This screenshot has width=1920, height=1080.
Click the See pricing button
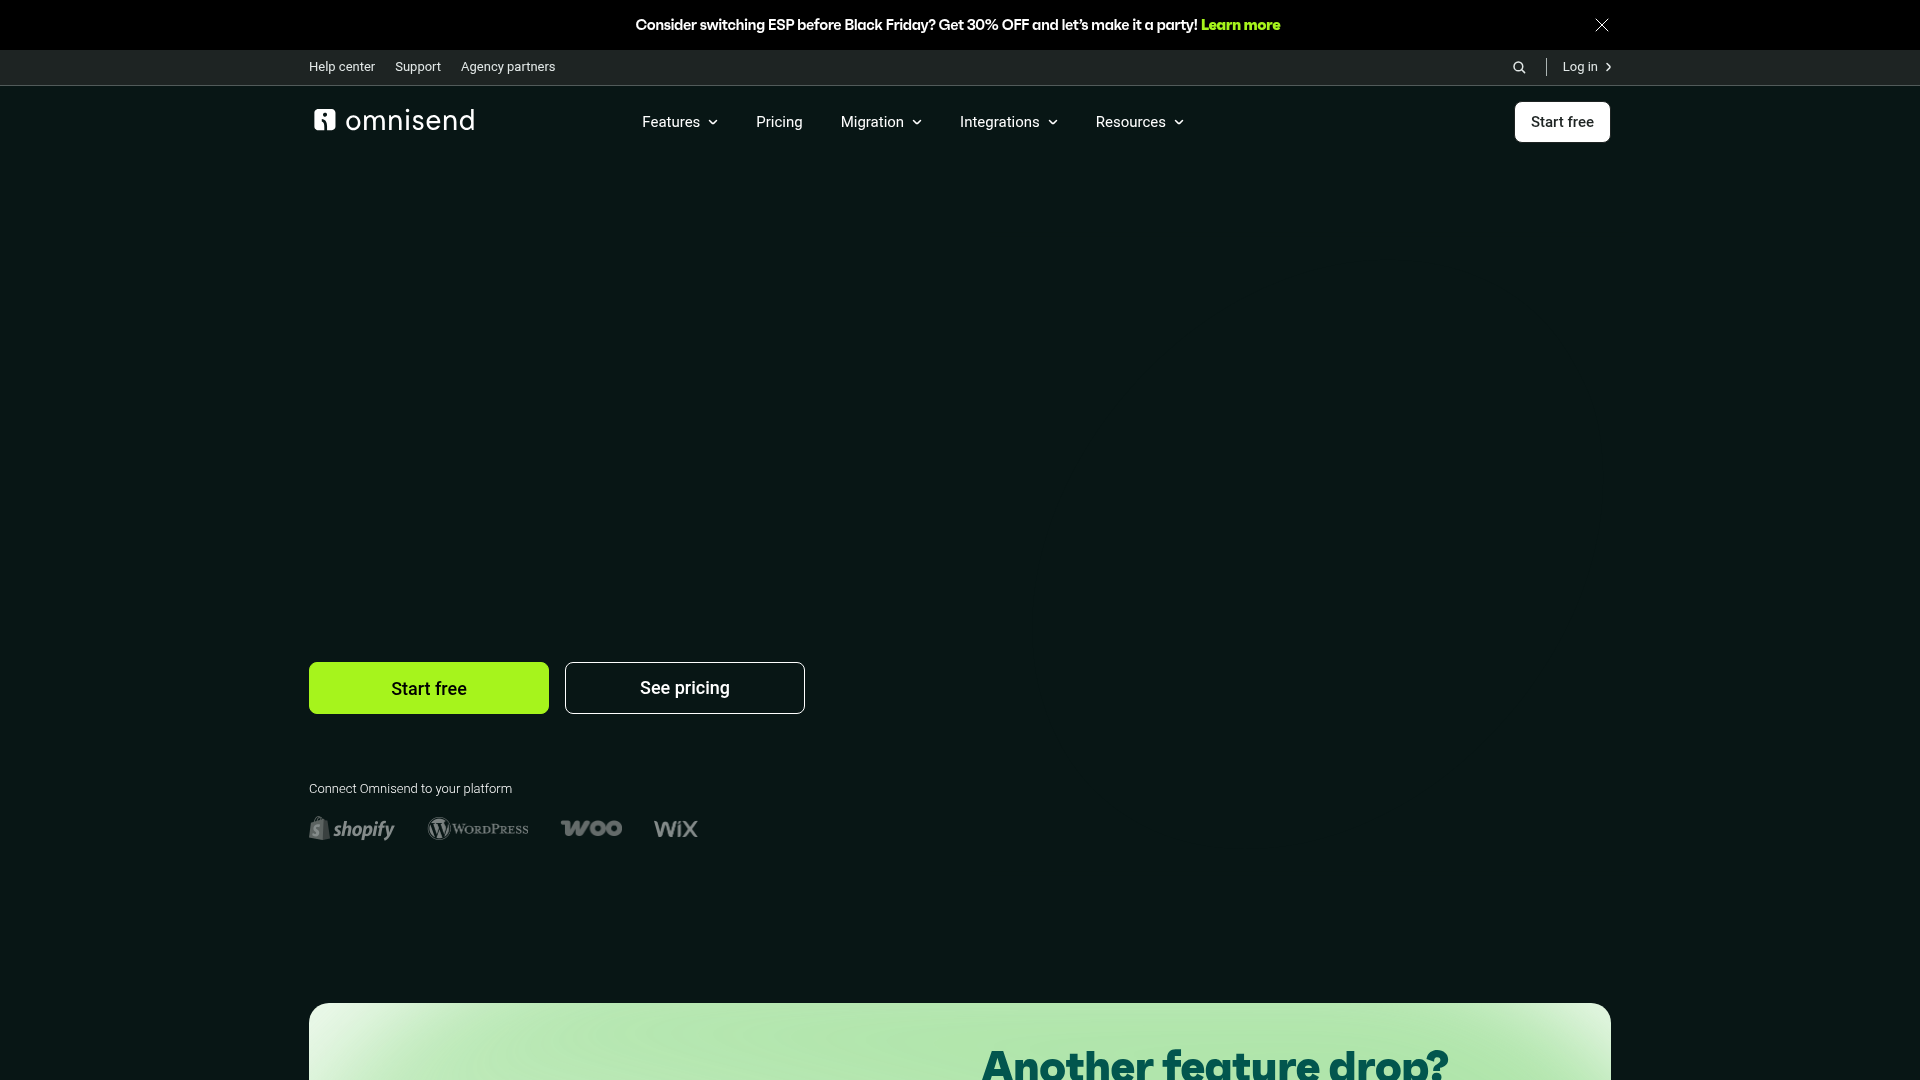684,688
